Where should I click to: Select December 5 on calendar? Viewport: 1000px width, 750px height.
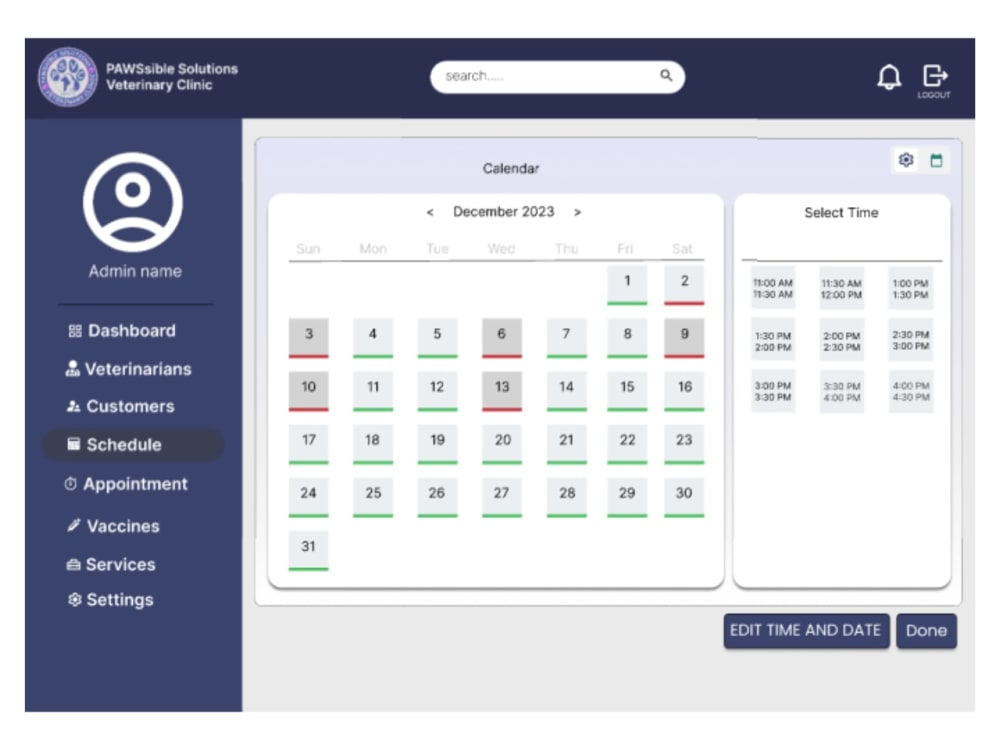437,337
